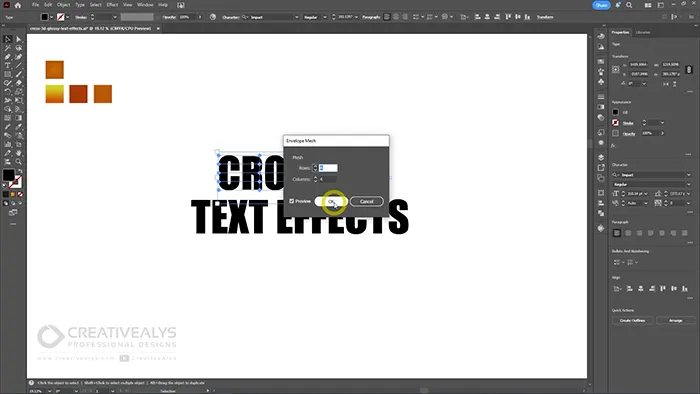Open the Type menu
Screen dimensions: 700x394
click(x=80, y=5)
